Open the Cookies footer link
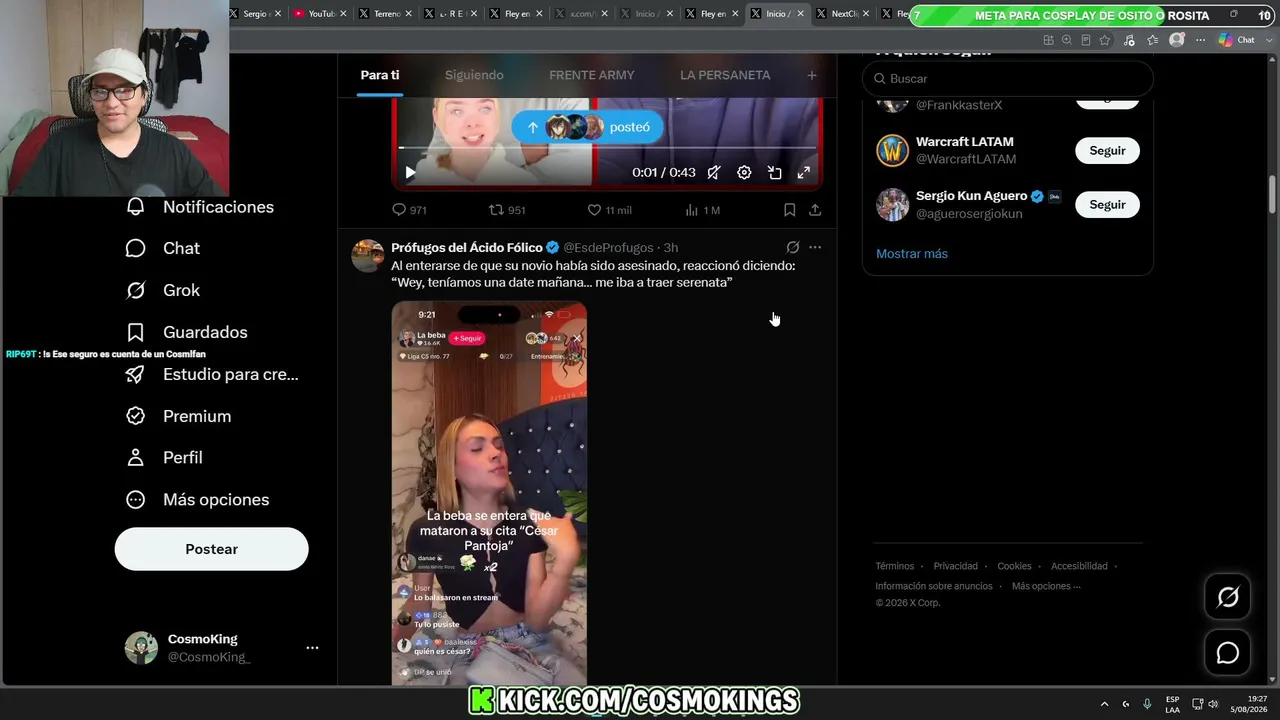Viewport: 1280px width, 720px height. [x=1014, y=566]
